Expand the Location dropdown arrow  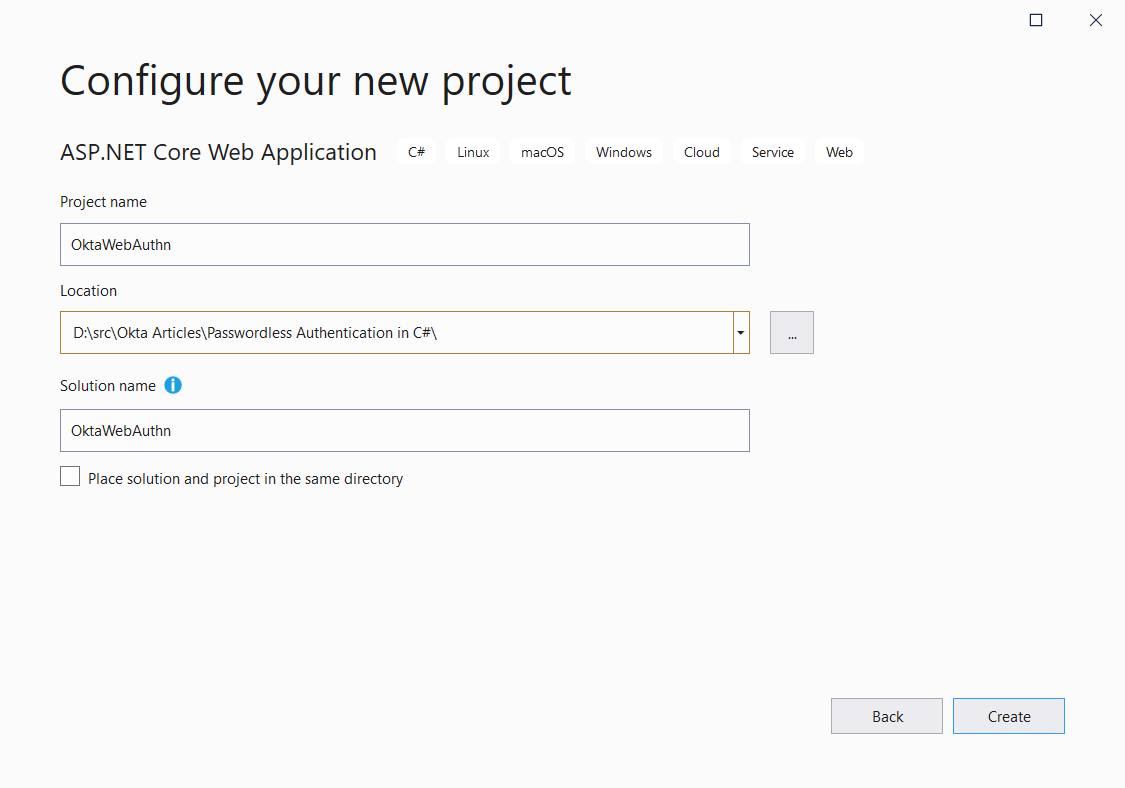pos(741,333)
